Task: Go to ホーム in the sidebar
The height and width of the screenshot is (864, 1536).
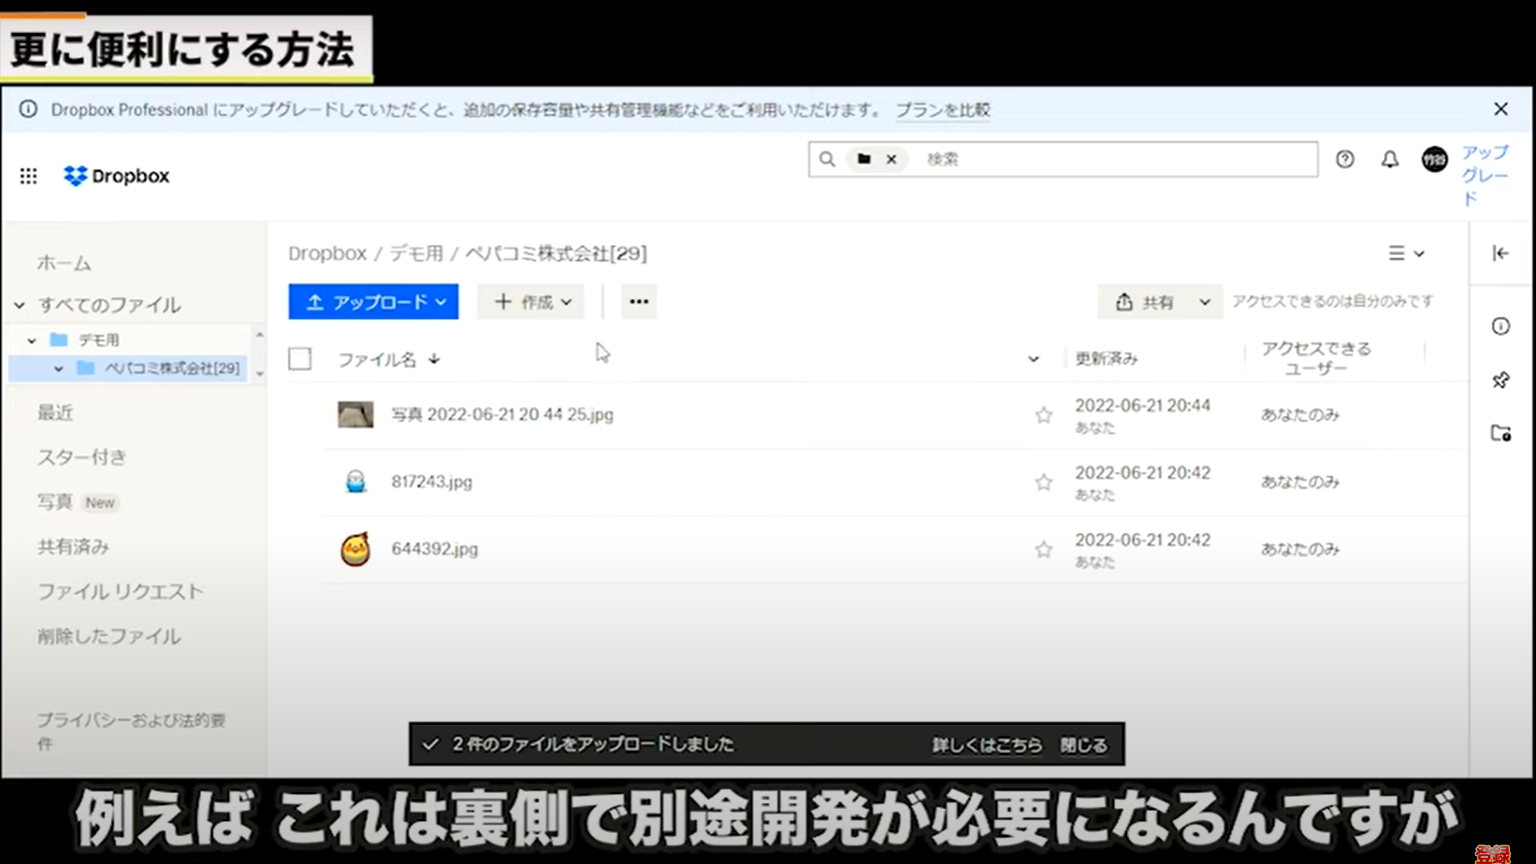Action: 64,263
